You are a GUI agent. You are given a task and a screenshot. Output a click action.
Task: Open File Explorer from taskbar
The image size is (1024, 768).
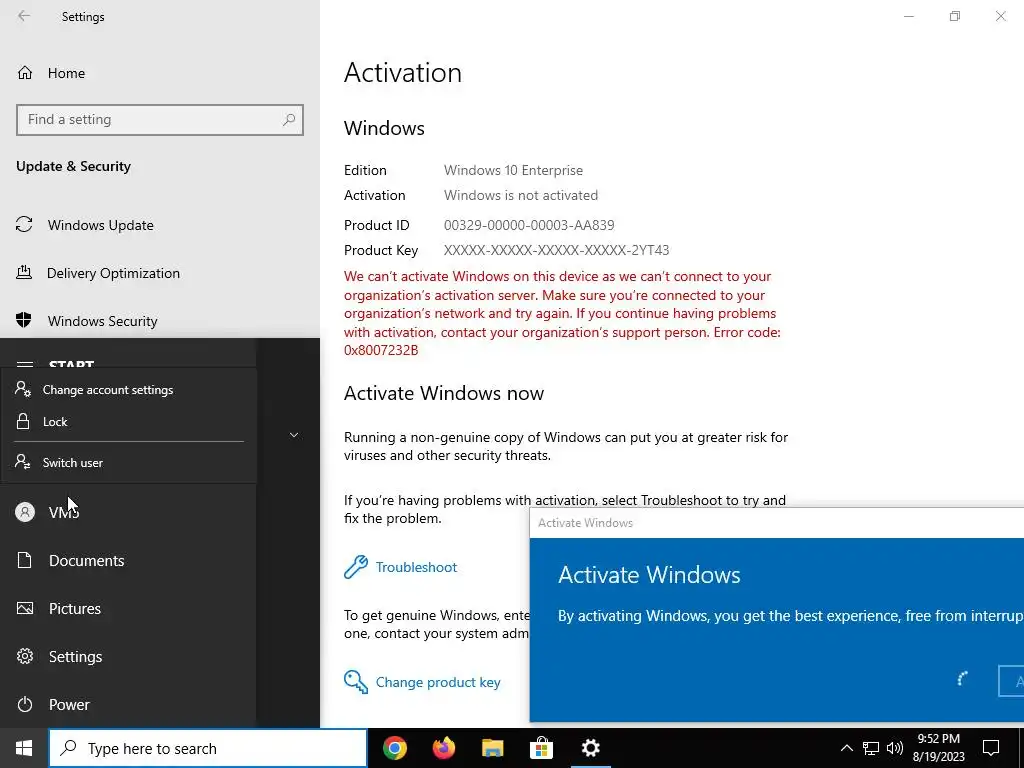coord(492,748)
